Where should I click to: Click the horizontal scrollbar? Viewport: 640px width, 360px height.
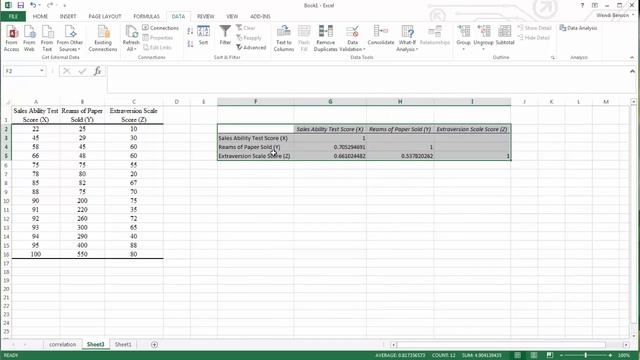pos(501,345)
